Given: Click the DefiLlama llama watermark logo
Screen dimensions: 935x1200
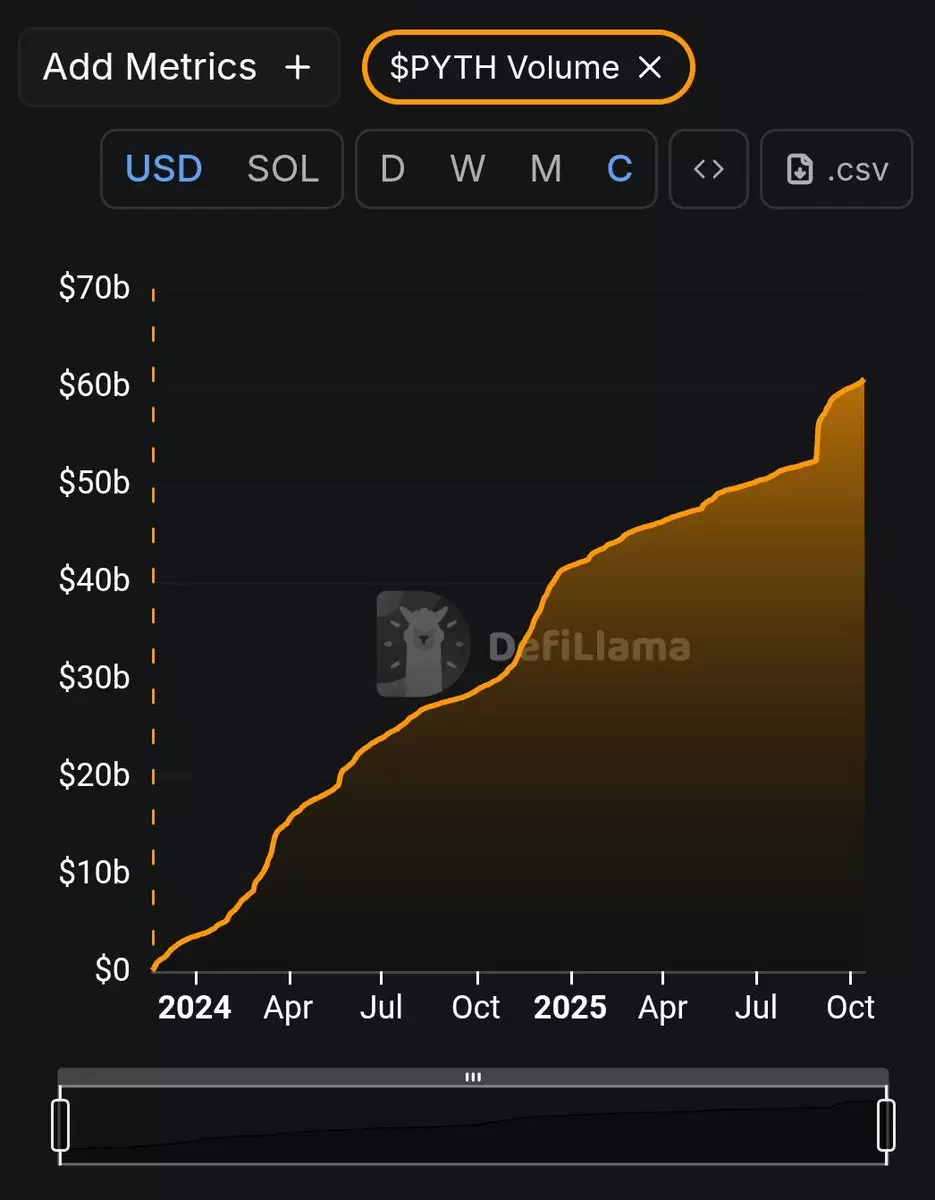Looking at the screenshot, I should (x=423, y=644).
